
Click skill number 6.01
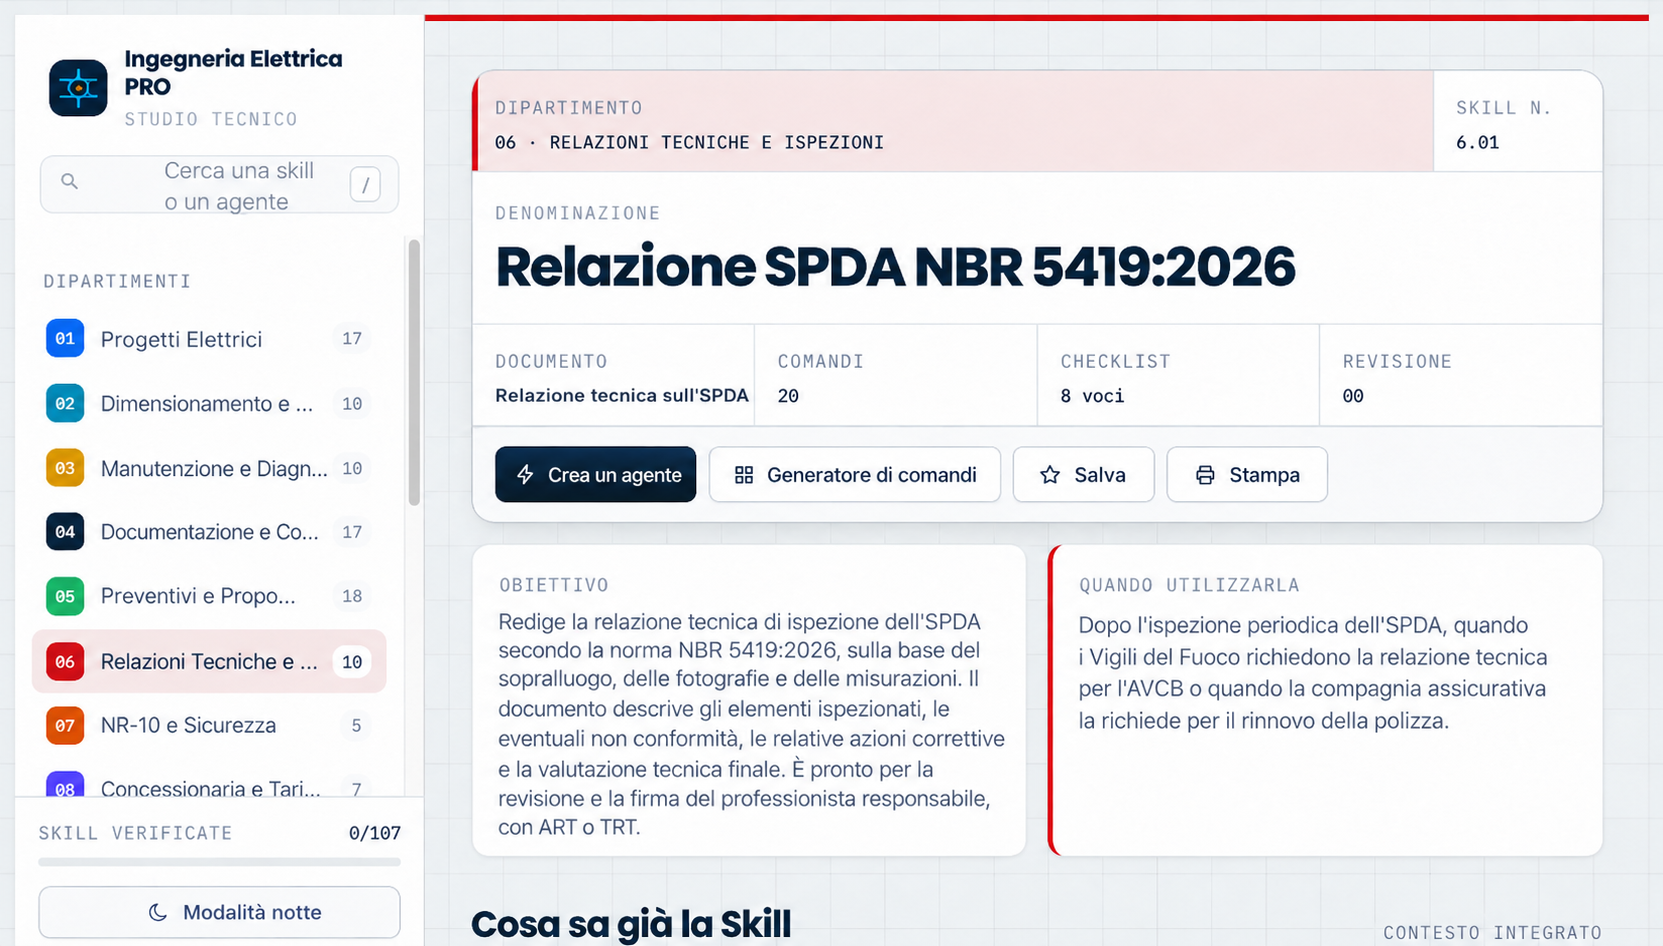[1477, 142]
